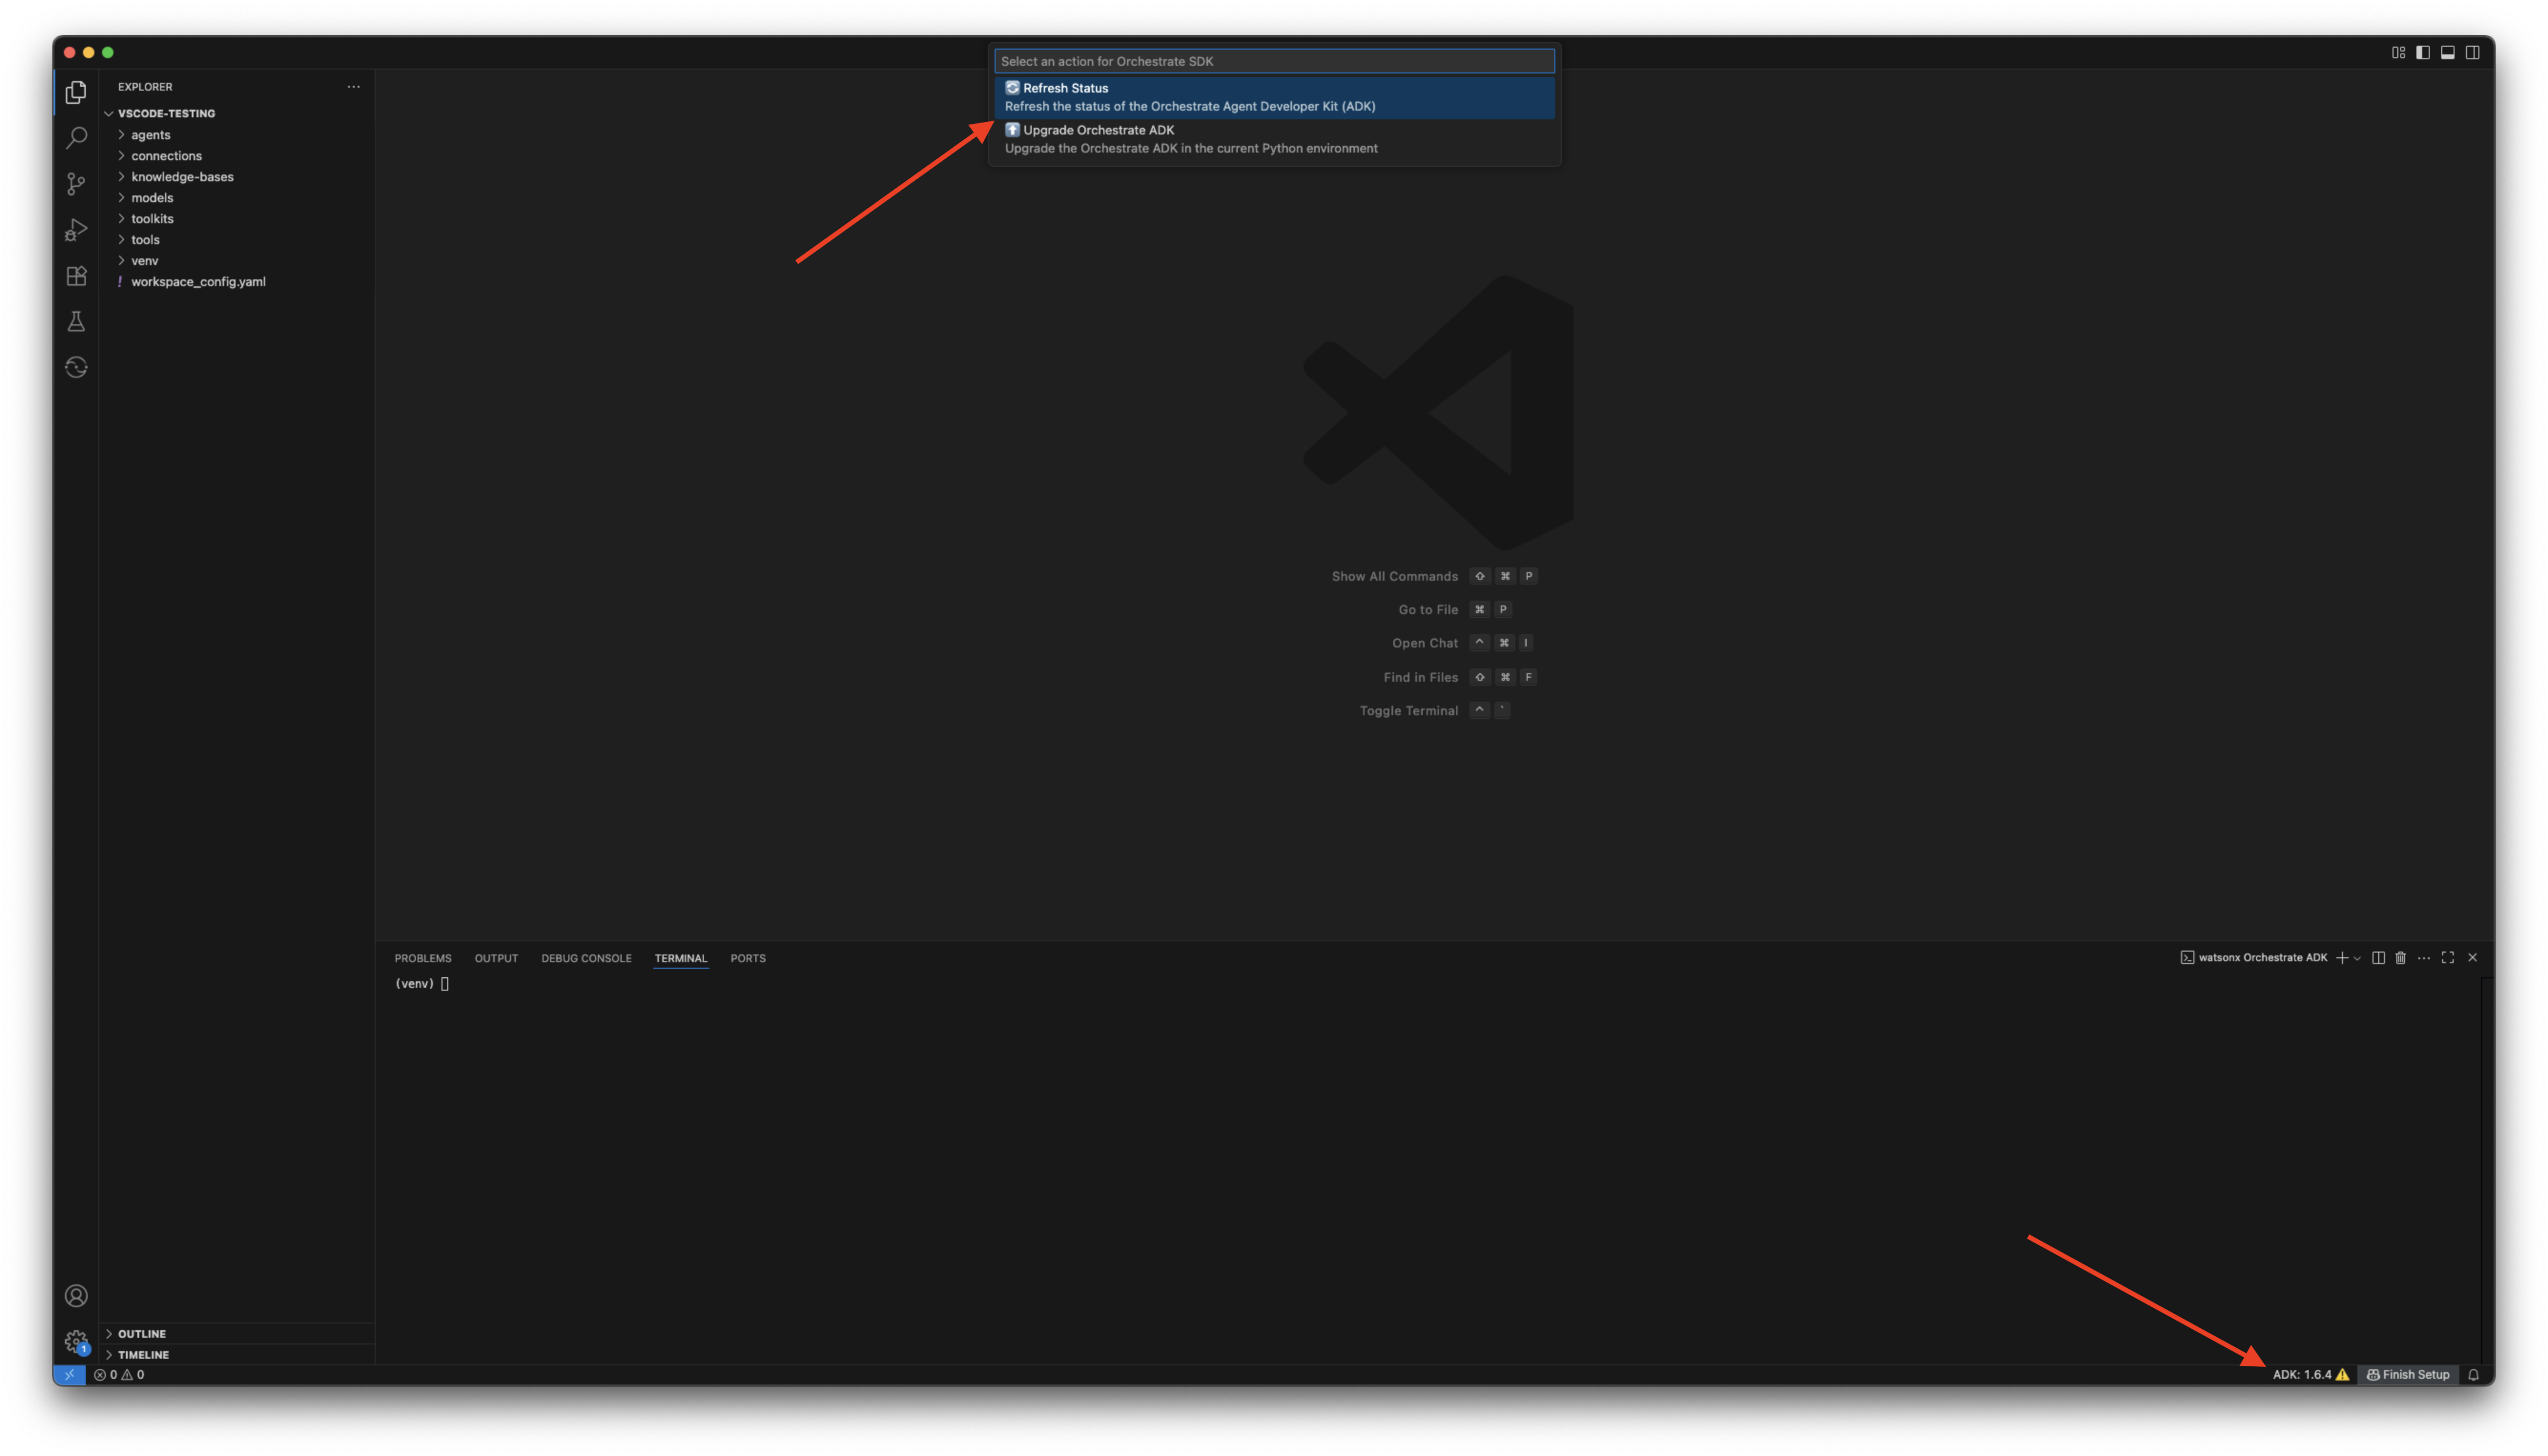Open the Run and Debug view
Viewport: 2548px width, 1456px height.
(76, 230)
